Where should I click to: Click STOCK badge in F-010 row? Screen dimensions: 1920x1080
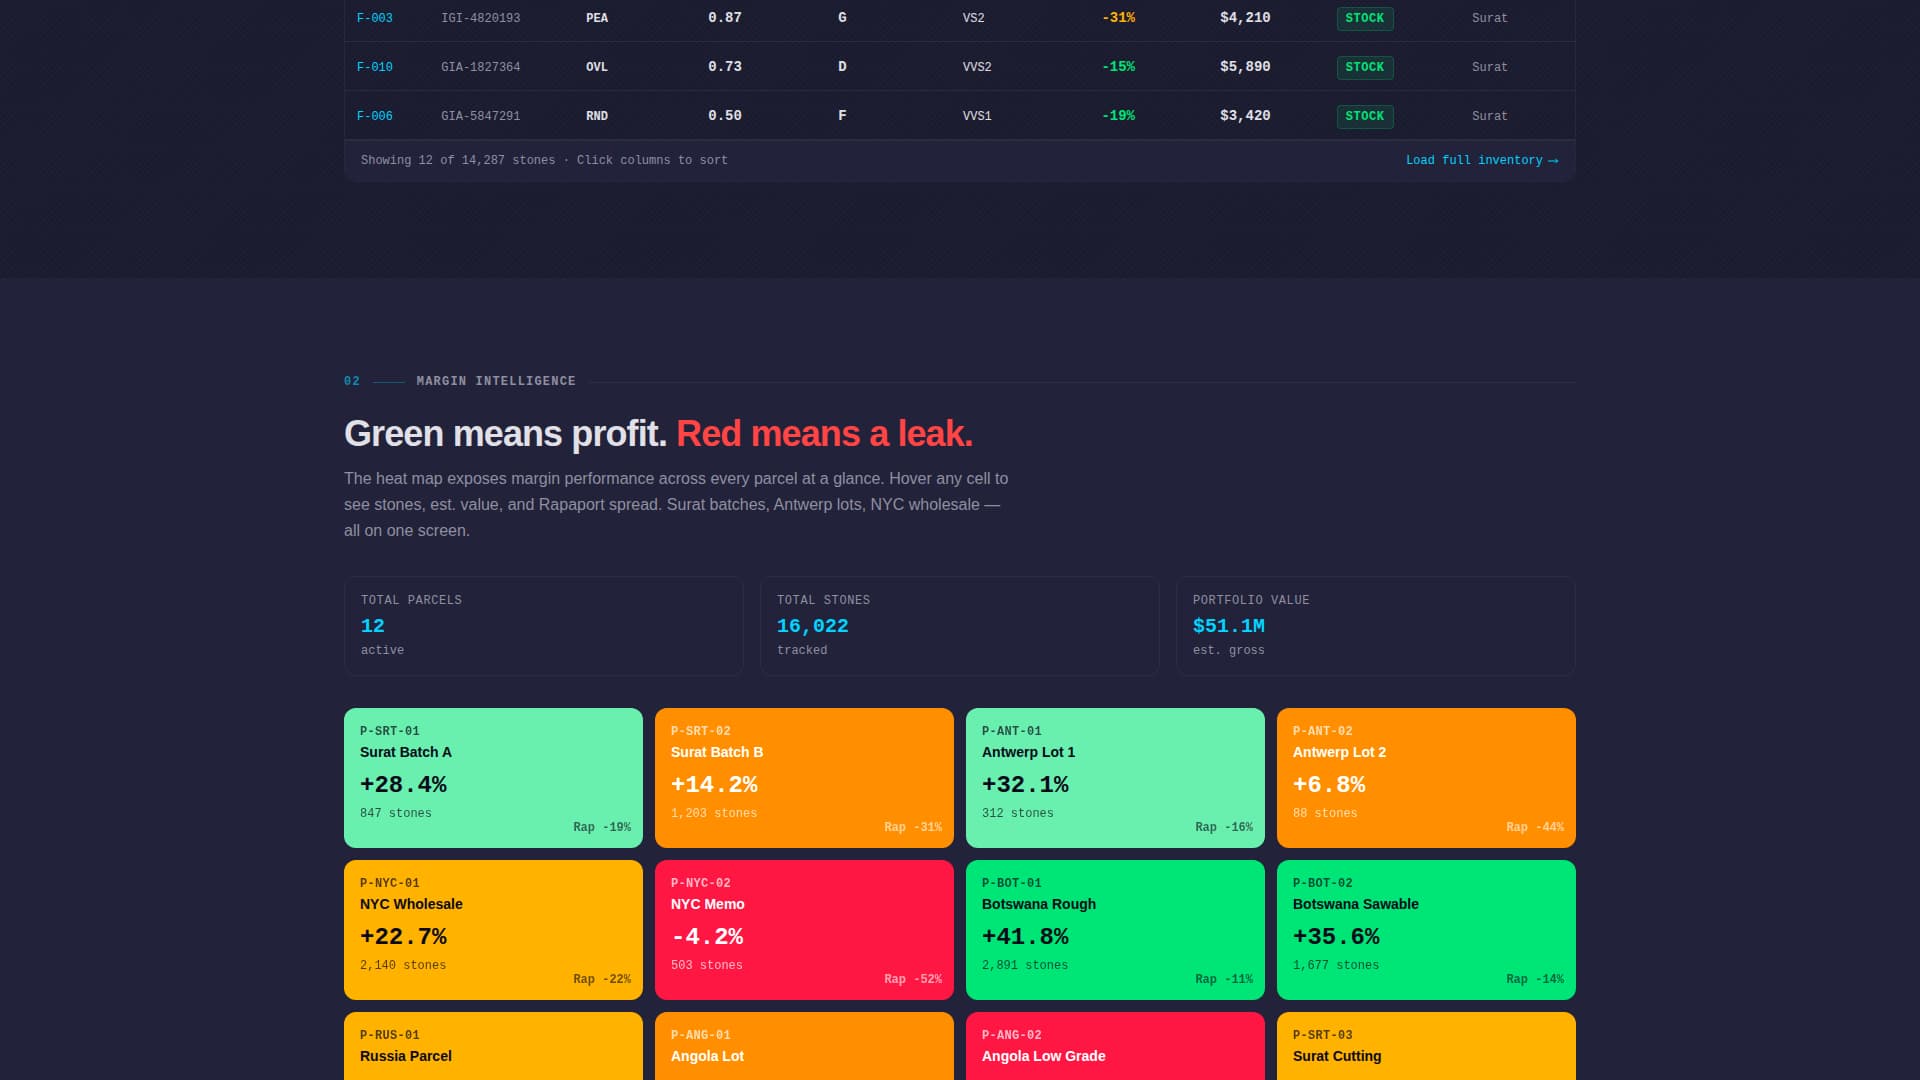[1364, 67]
